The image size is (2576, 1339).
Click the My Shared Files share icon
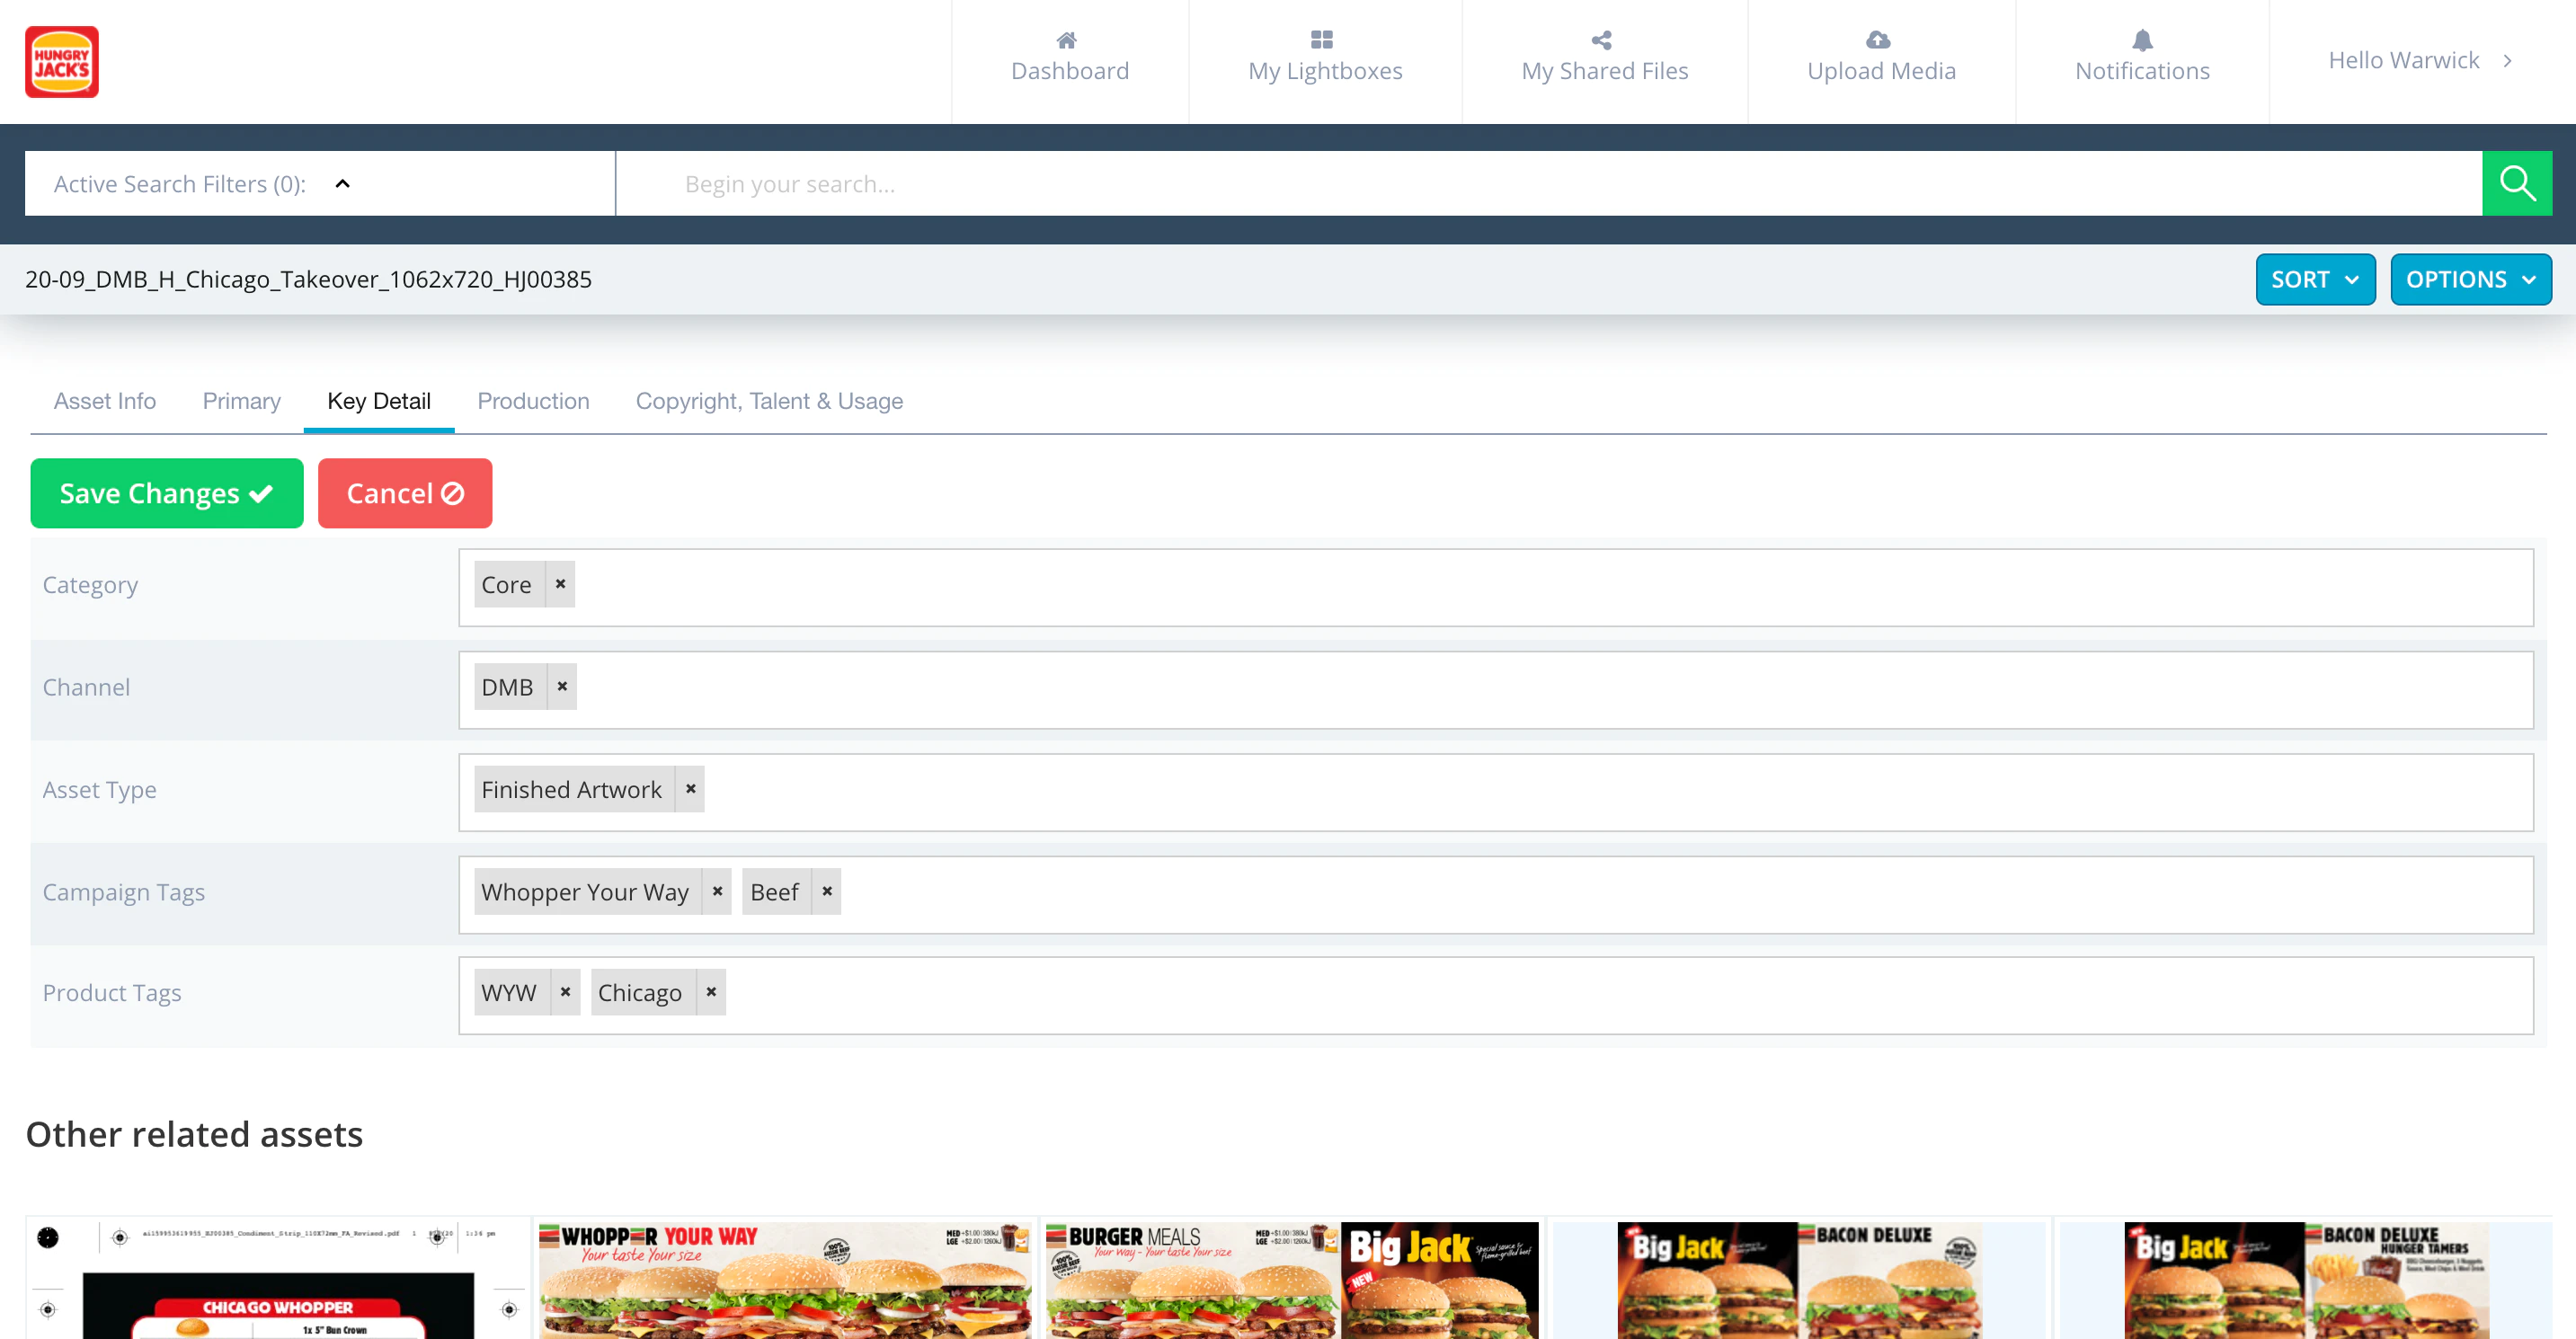click(1602, 40)
